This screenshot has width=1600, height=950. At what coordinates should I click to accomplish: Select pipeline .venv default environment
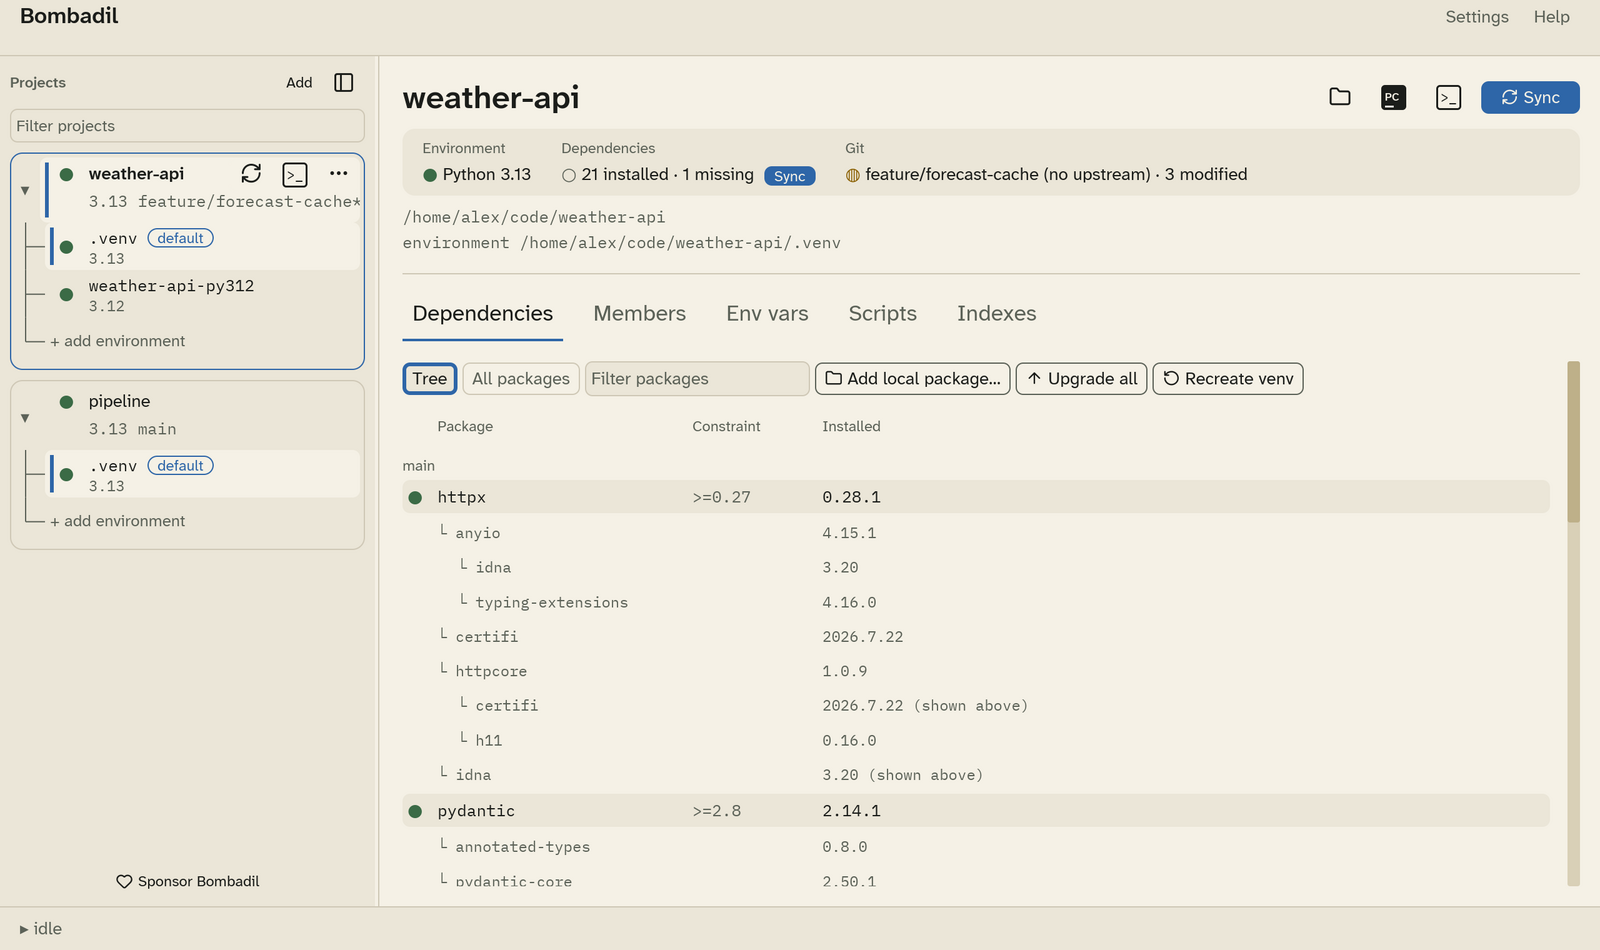point(205,475)
